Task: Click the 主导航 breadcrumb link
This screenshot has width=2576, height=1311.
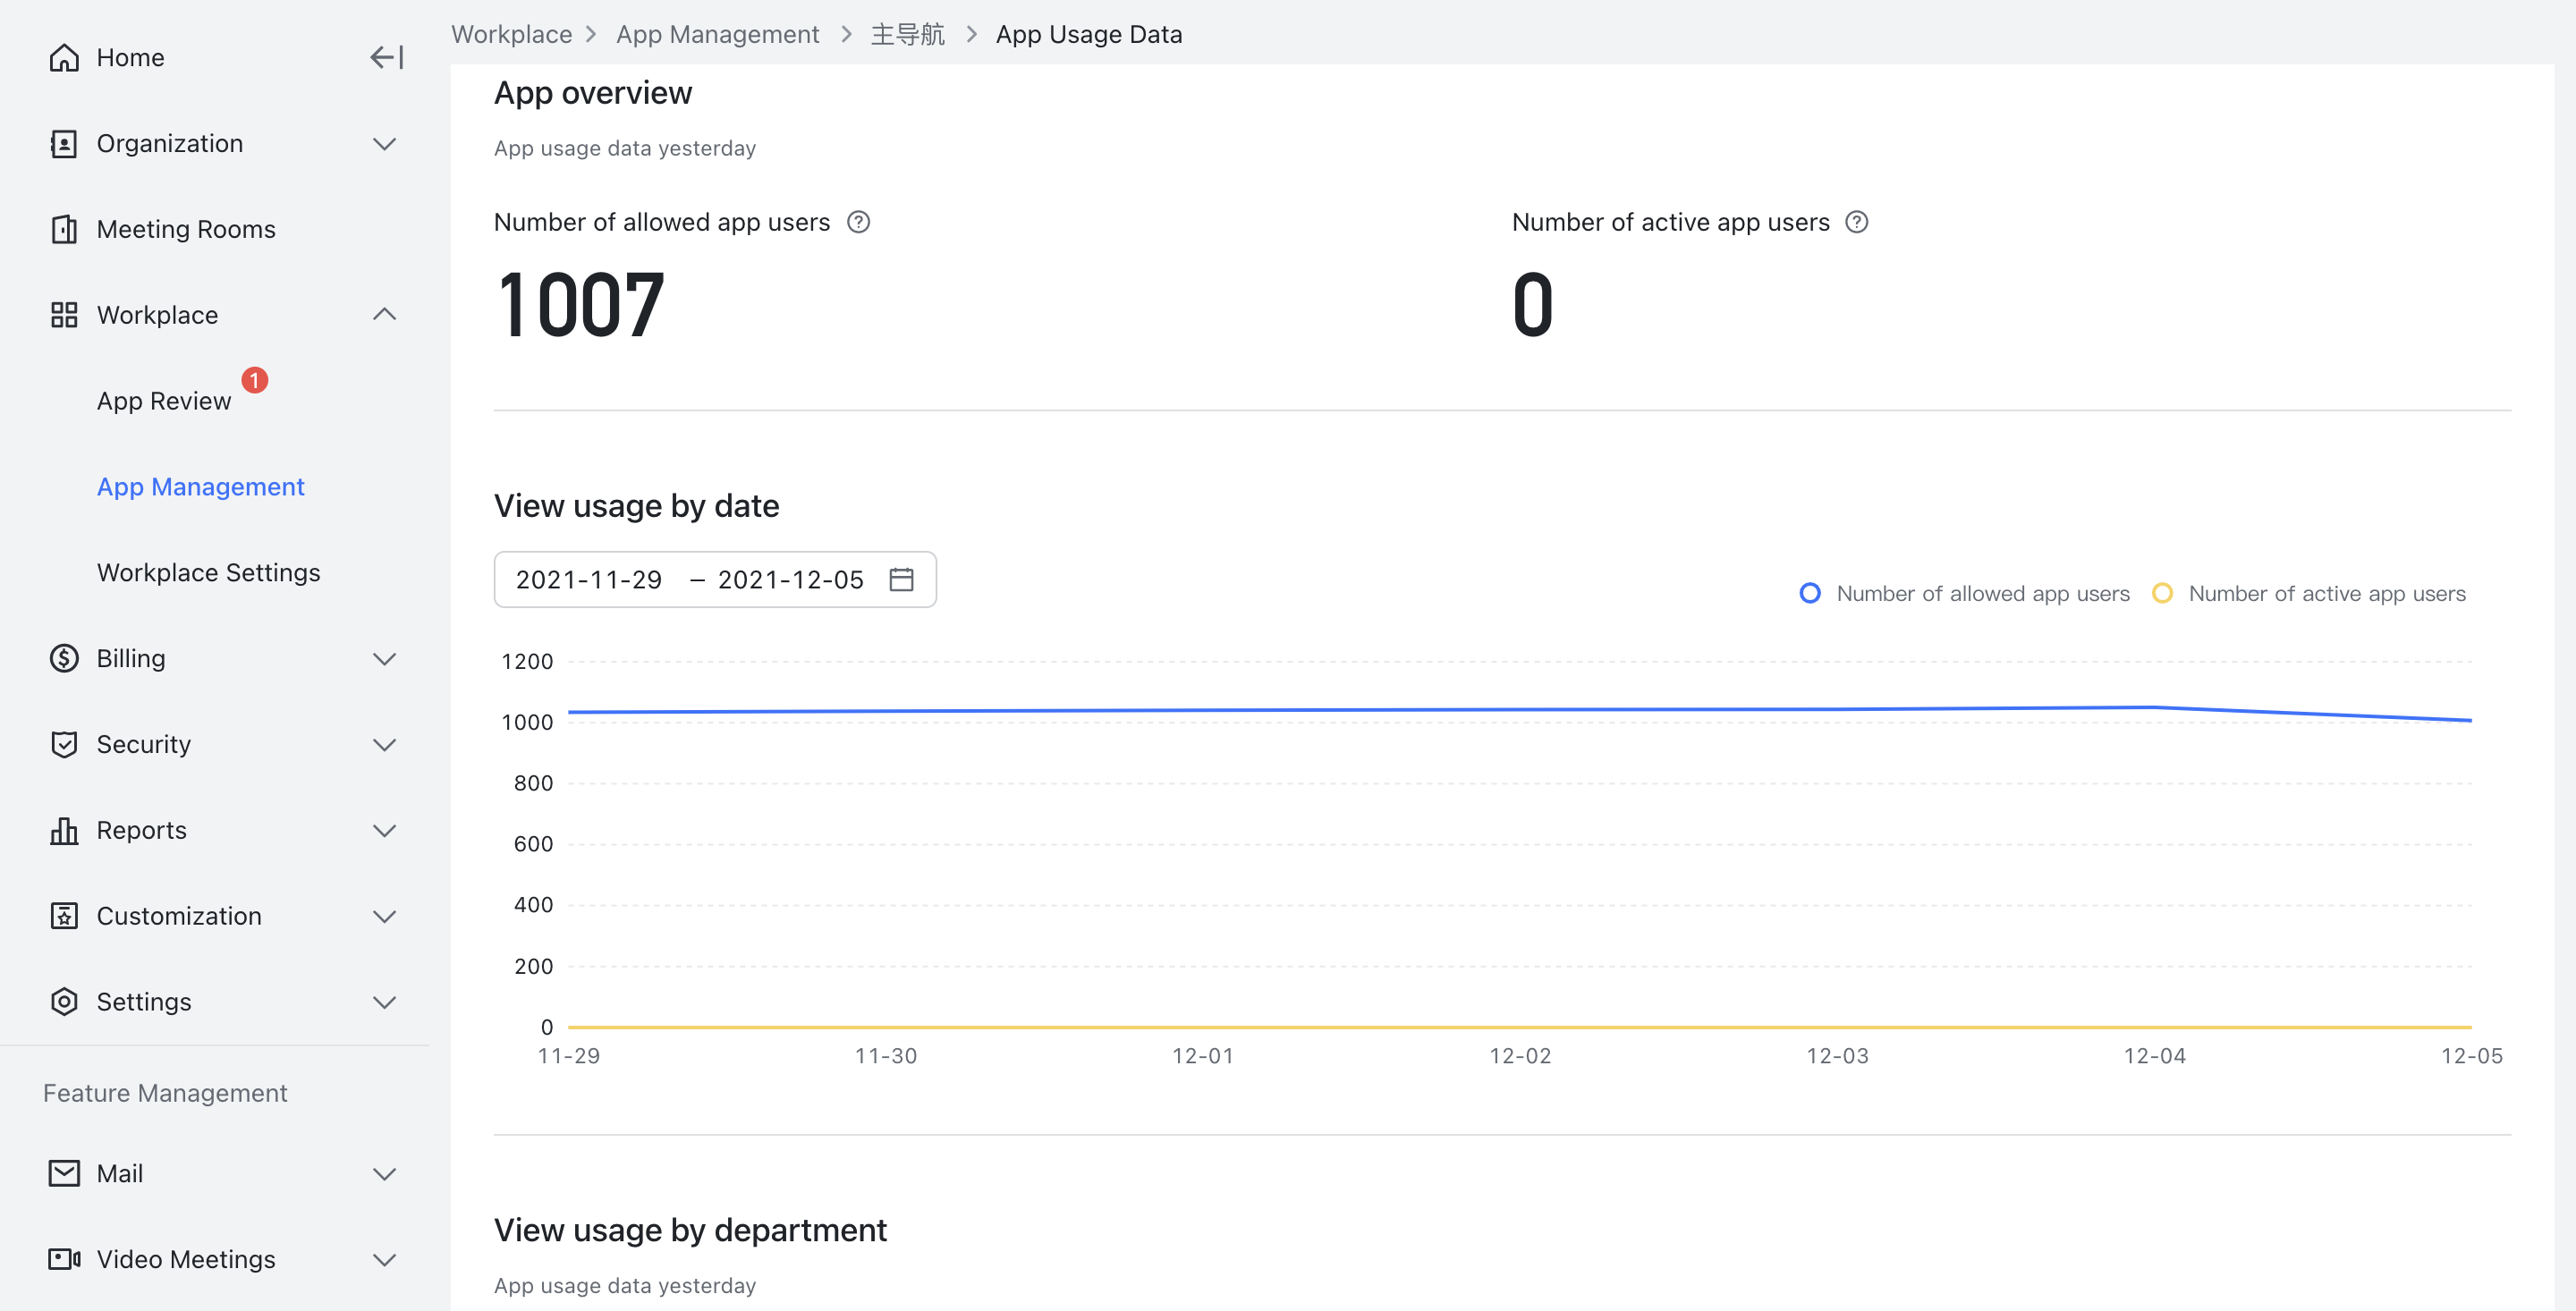Action: click(907, 34)
